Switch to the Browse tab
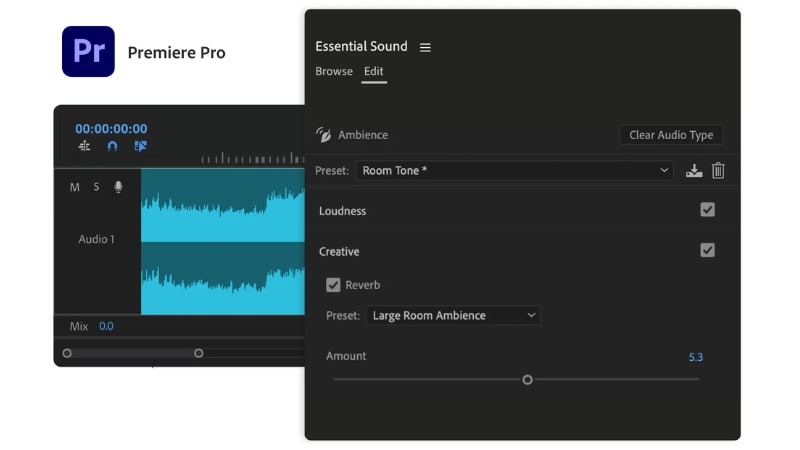800x450 pixels. tap(334, 72)
